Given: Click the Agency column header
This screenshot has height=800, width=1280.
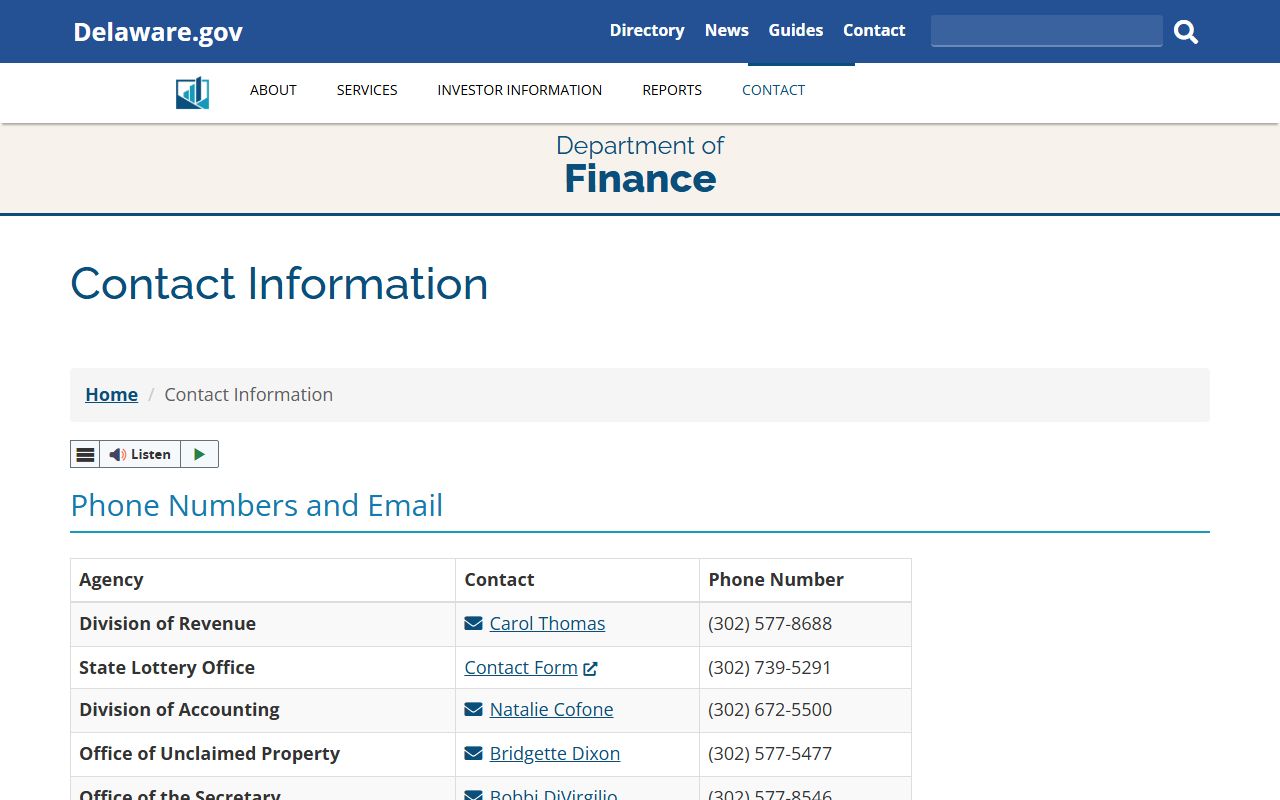Looking at the screenshot, I should pos(263,580).
